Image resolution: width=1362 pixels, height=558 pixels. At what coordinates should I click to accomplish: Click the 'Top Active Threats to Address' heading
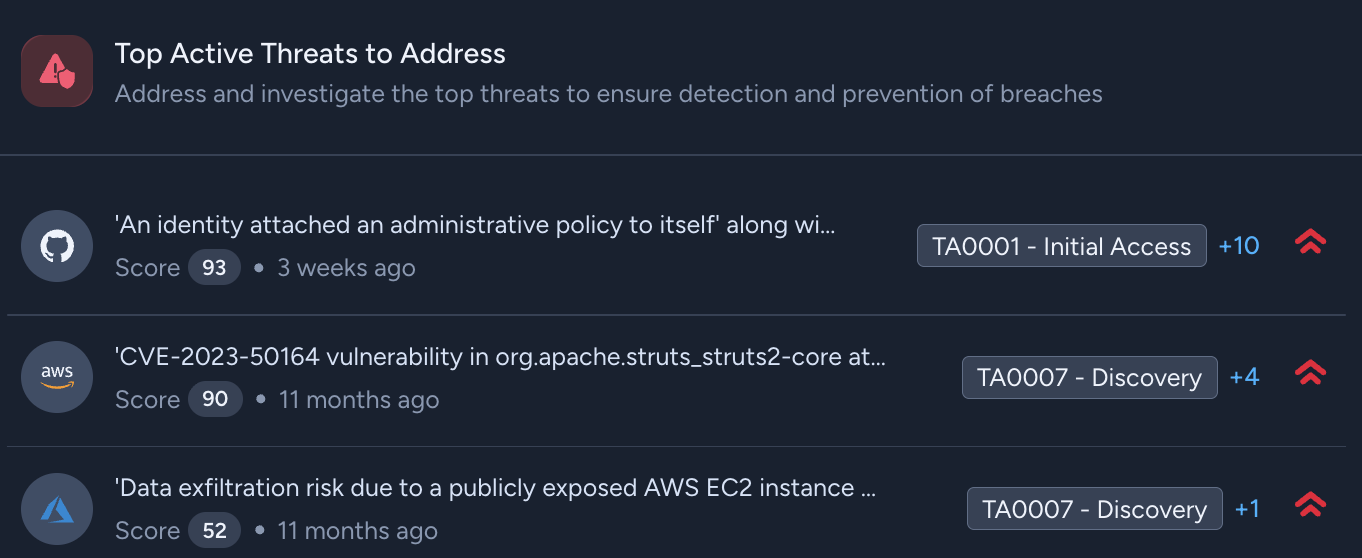[x=310, y=54]
